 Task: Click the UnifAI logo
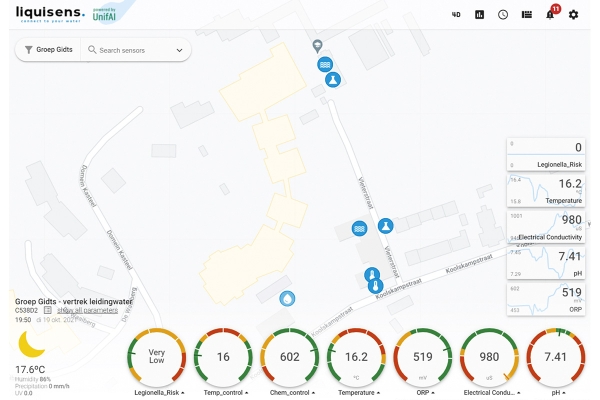[x=104, y=15]
